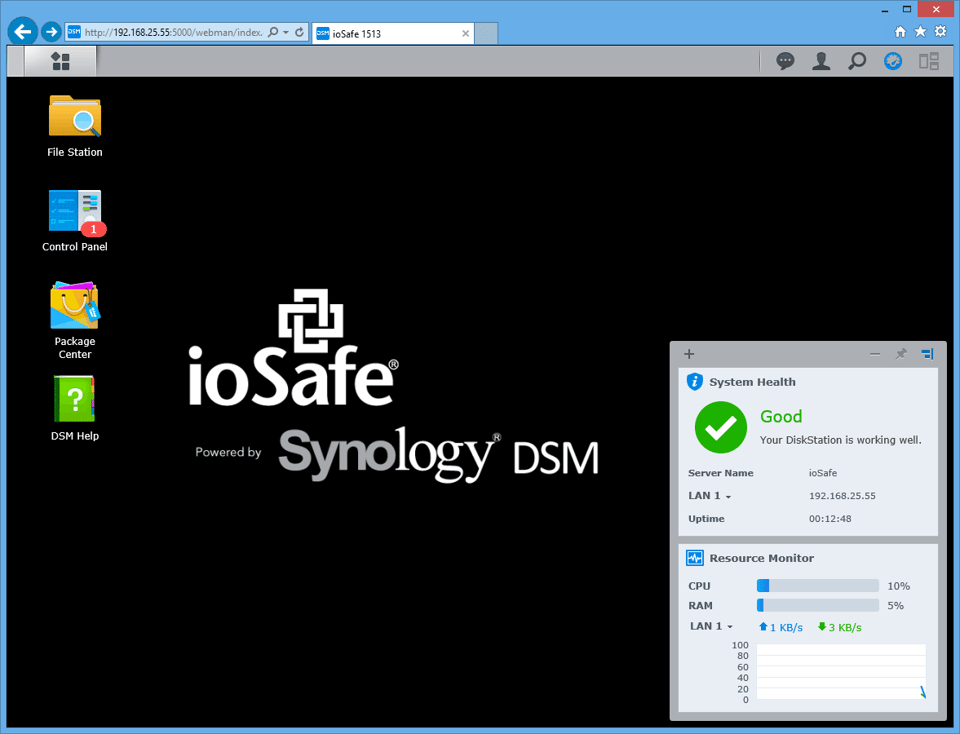This screenshot has height=734, width=960.
Task: Toggle the widgets panel icon in taskbar
Action: pos(893,61)
